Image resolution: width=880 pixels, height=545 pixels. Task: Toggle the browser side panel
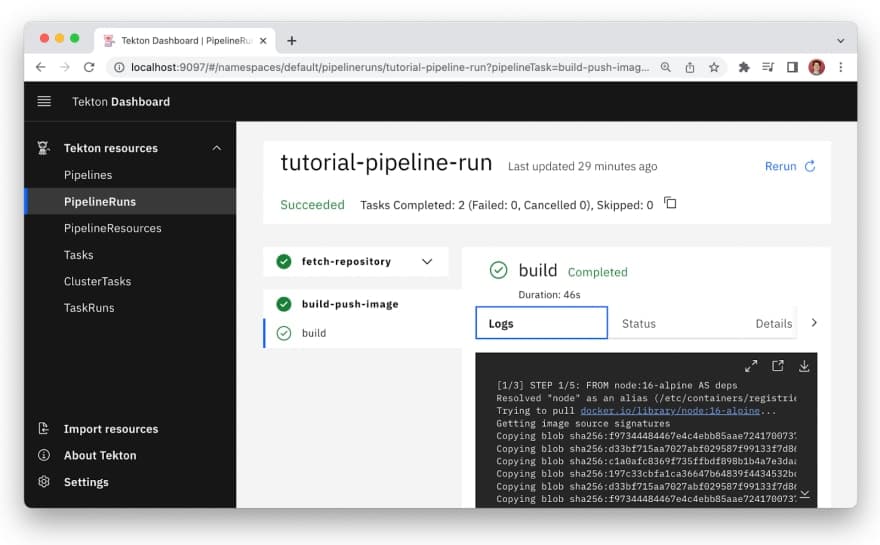pyautogui.click(x=792, y=67)
